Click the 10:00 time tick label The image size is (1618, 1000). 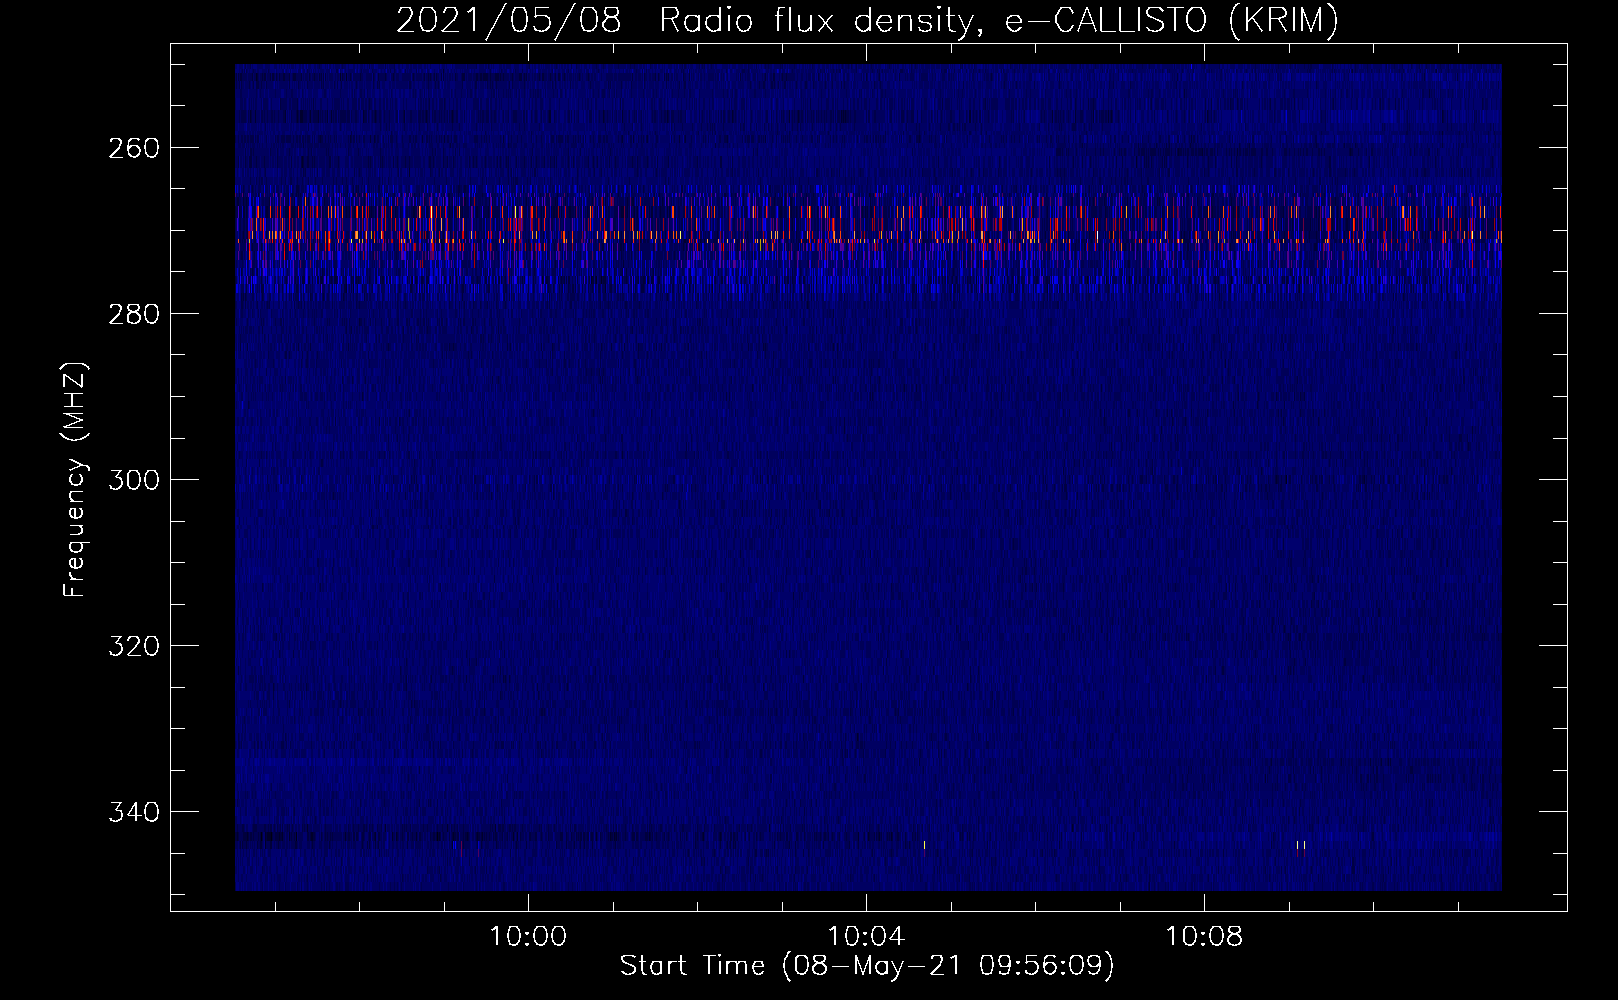(527, 937)
